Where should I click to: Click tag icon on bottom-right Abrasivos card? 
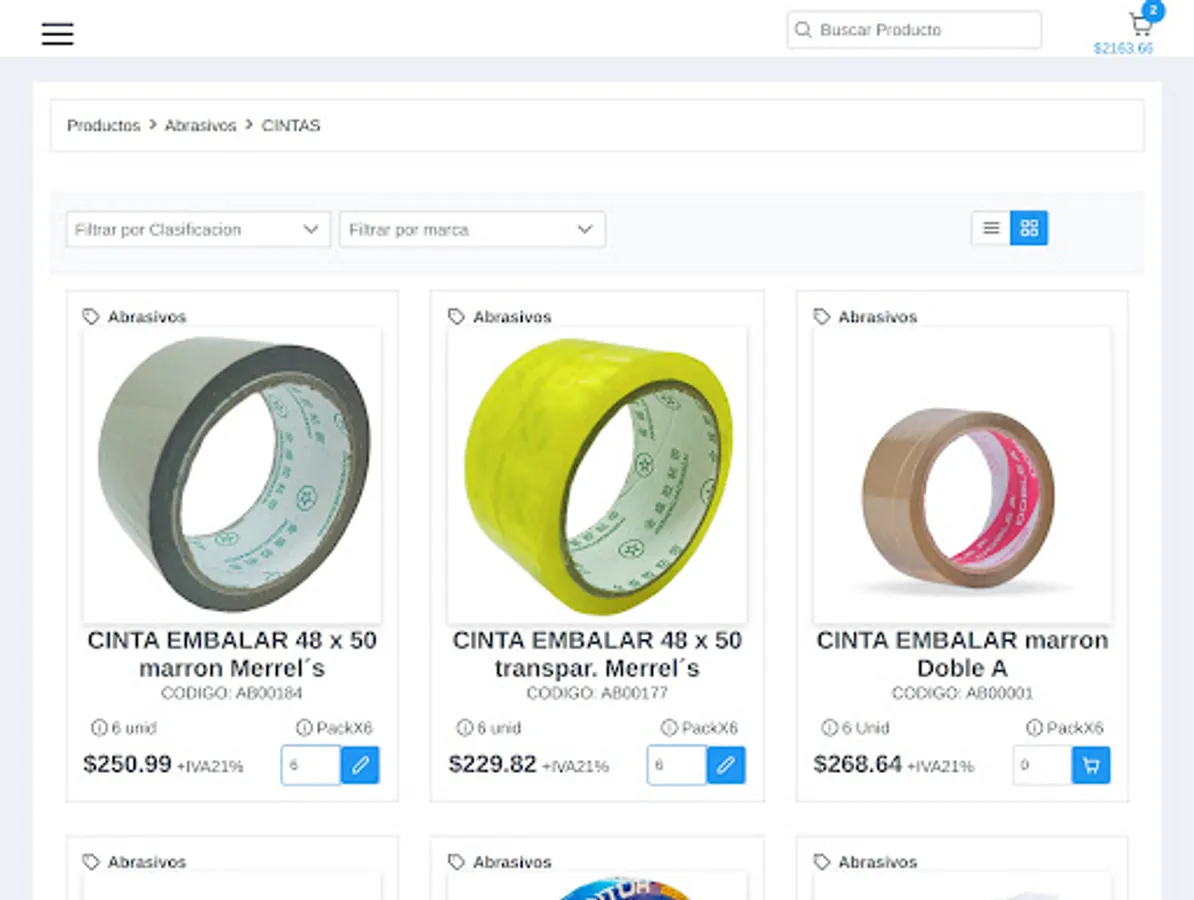[822, 862]
